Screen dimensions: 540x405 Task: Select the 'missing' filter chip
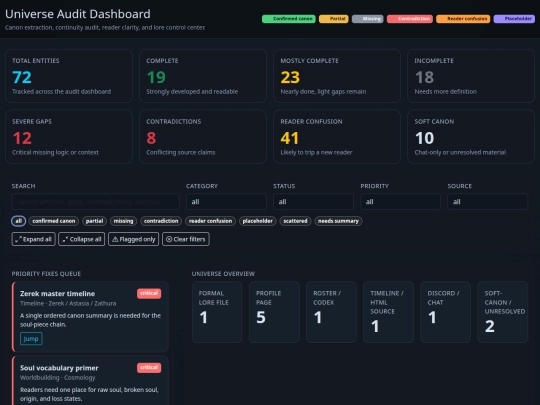pyautogui.click(x=123, y=221)
